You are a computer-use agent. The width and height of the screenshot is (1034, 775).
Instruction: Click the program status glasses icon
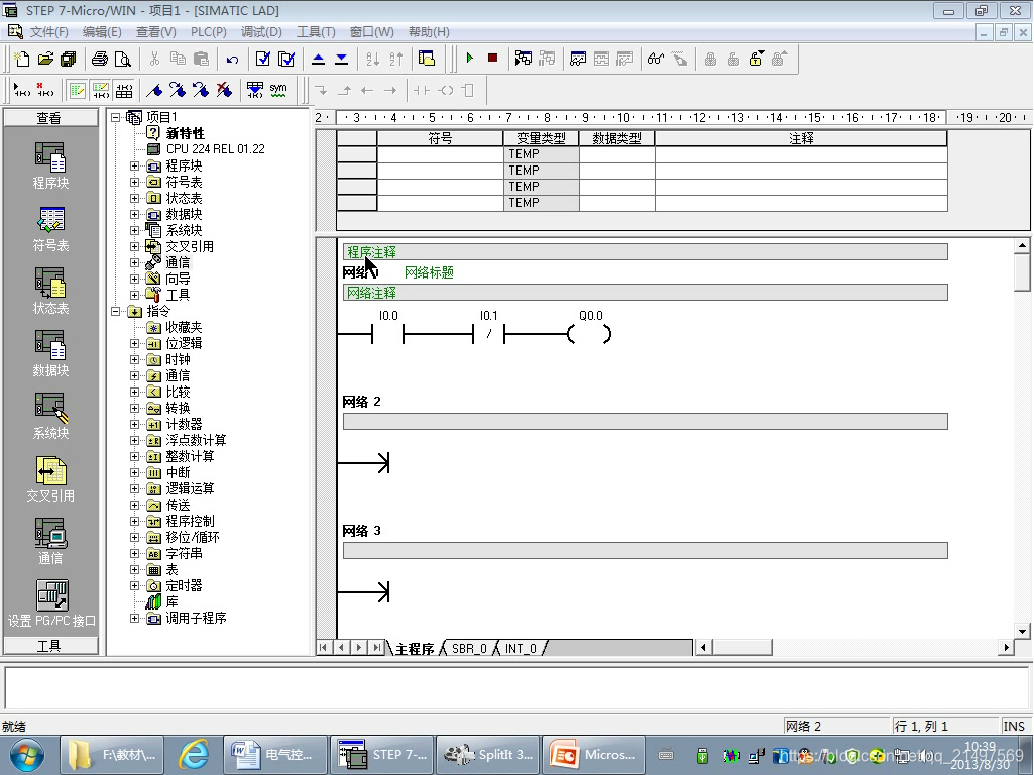655,59
